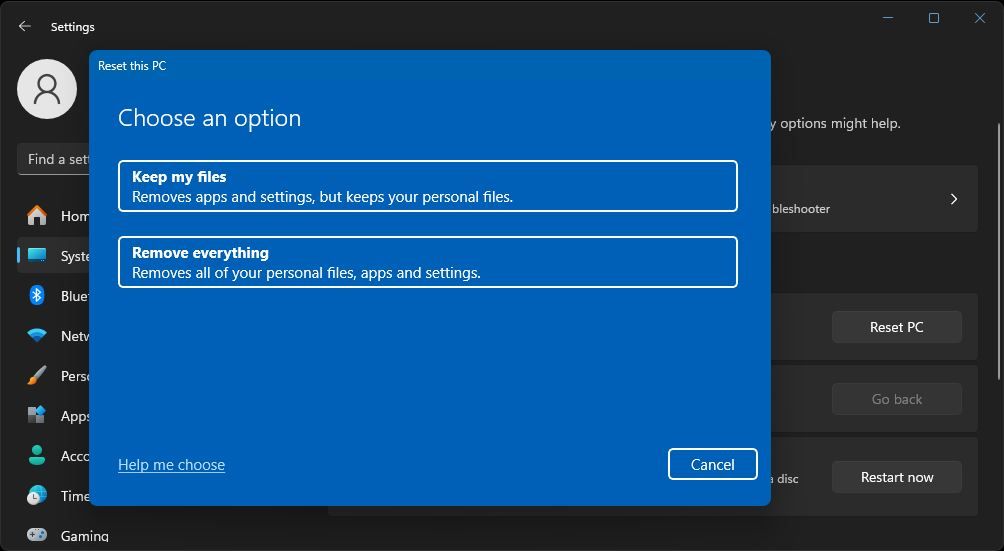The height and width of the screenshot is (551, 1004).
Task: Minimize the Settings window
Action: coord(888,18)
